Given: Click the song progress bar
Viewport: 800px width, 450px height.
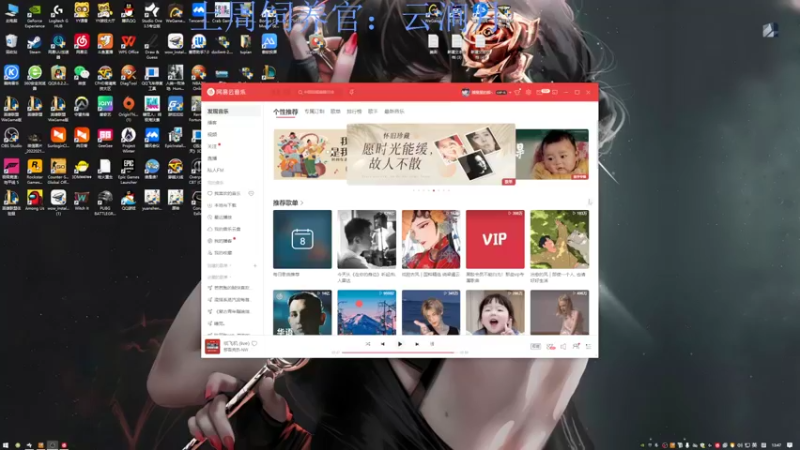Looking at the screenshot, I should pos(400,352).
